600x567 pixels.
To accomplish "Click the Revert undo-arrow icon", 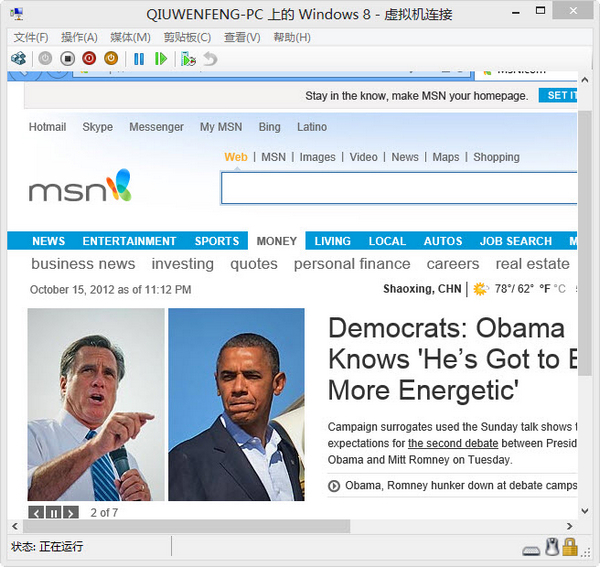I will pos(210,59).
